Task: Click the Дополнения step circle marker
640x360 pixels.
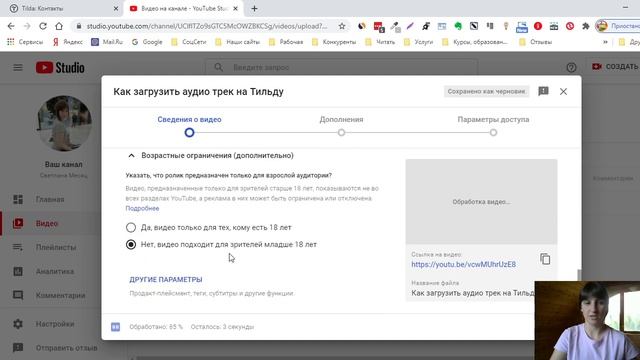Action: tap(341, 133)
